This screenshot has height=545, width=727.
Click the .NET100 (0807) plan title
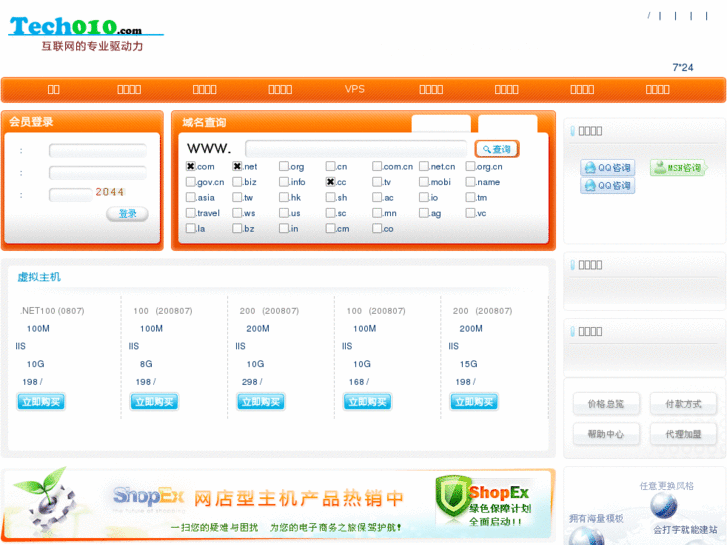point(52,311)
